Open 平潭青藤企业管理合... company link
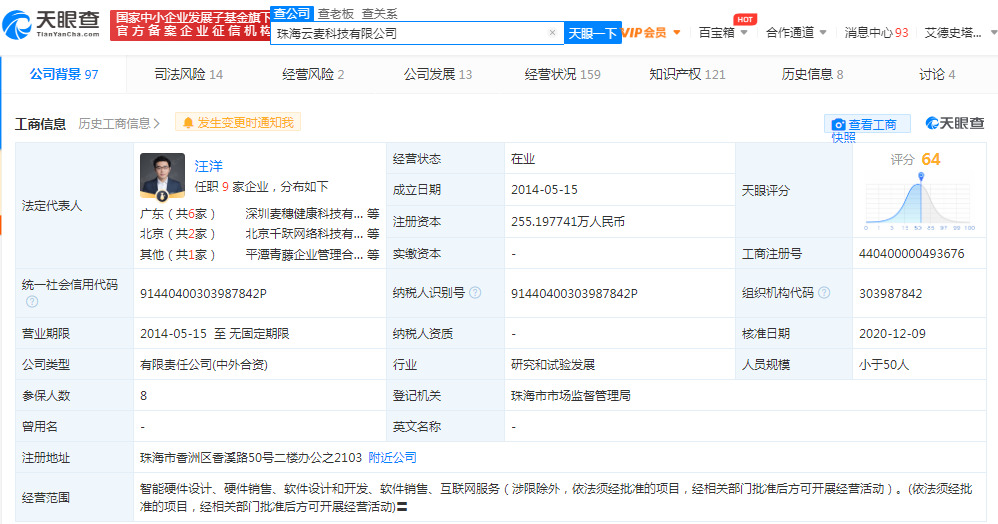This screenshot has width=998, height=524. tap(304, 255)
